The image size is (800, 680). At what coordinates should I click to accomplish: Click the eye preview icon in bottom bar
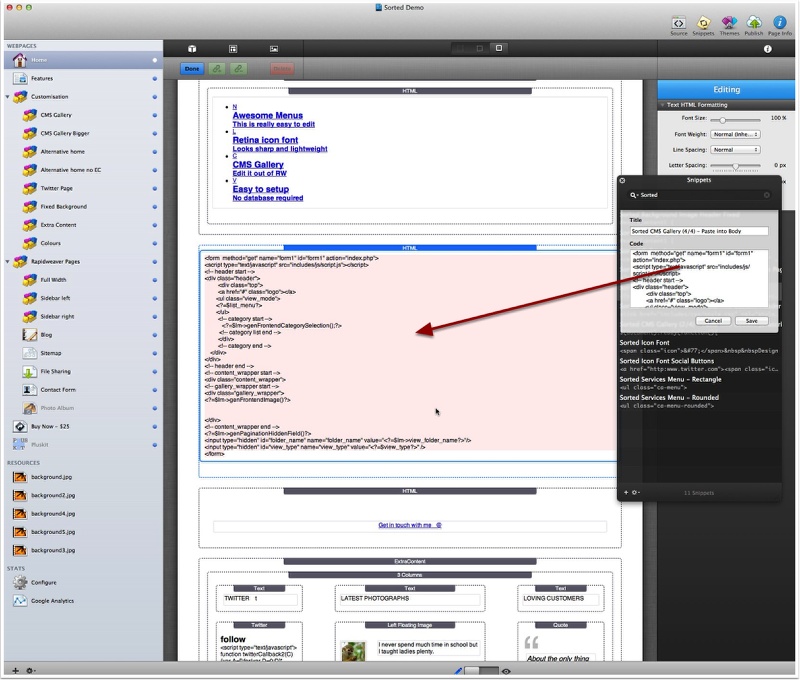(506, 671)
